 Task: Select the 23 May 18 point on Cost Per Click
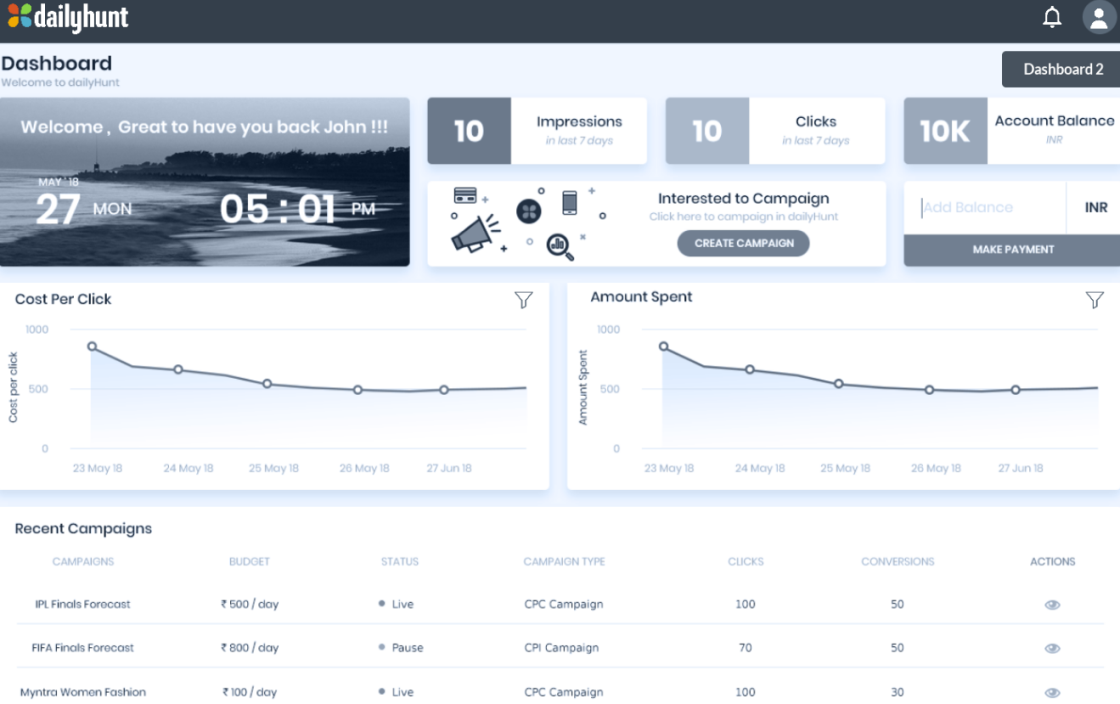(x=92, y=346)
